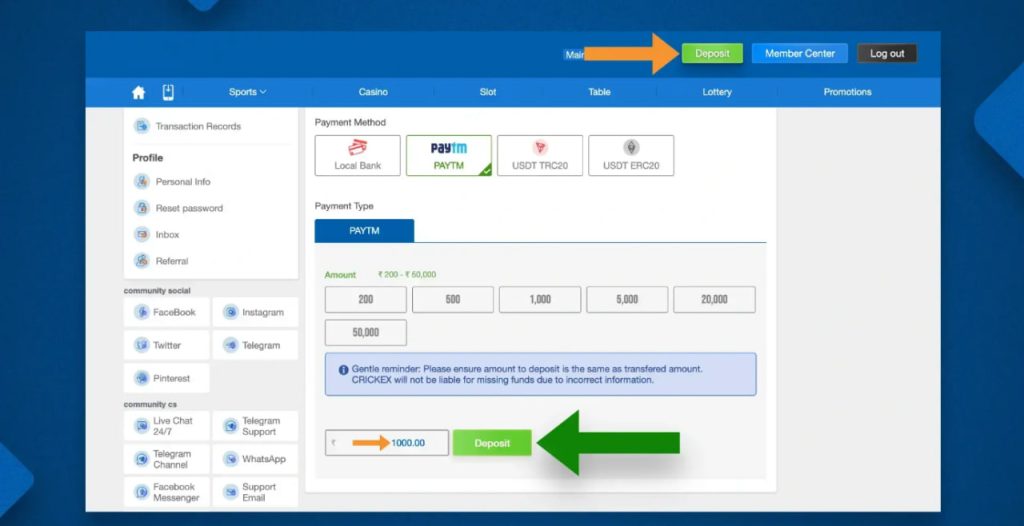Click the Referral icon
The width and height of the screenshot is (1024, 526).
pos(142,261)
